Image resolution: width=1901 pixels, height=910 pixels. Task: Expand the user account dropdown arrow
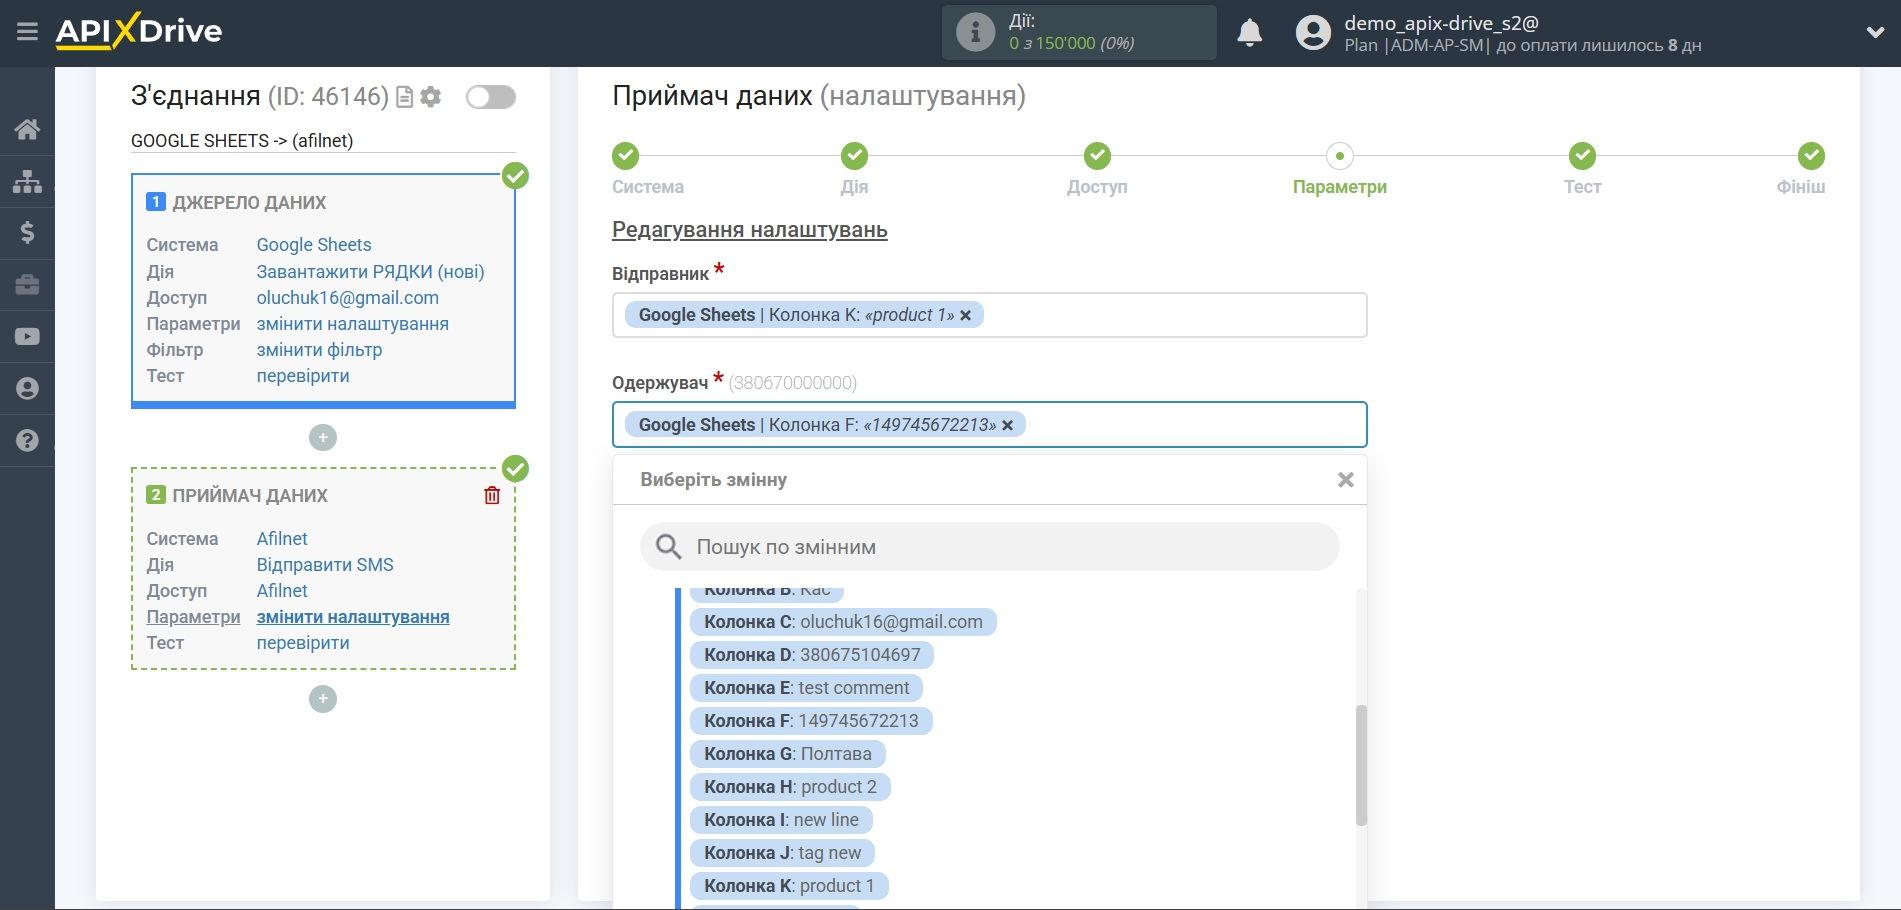tap(1875, 33)
